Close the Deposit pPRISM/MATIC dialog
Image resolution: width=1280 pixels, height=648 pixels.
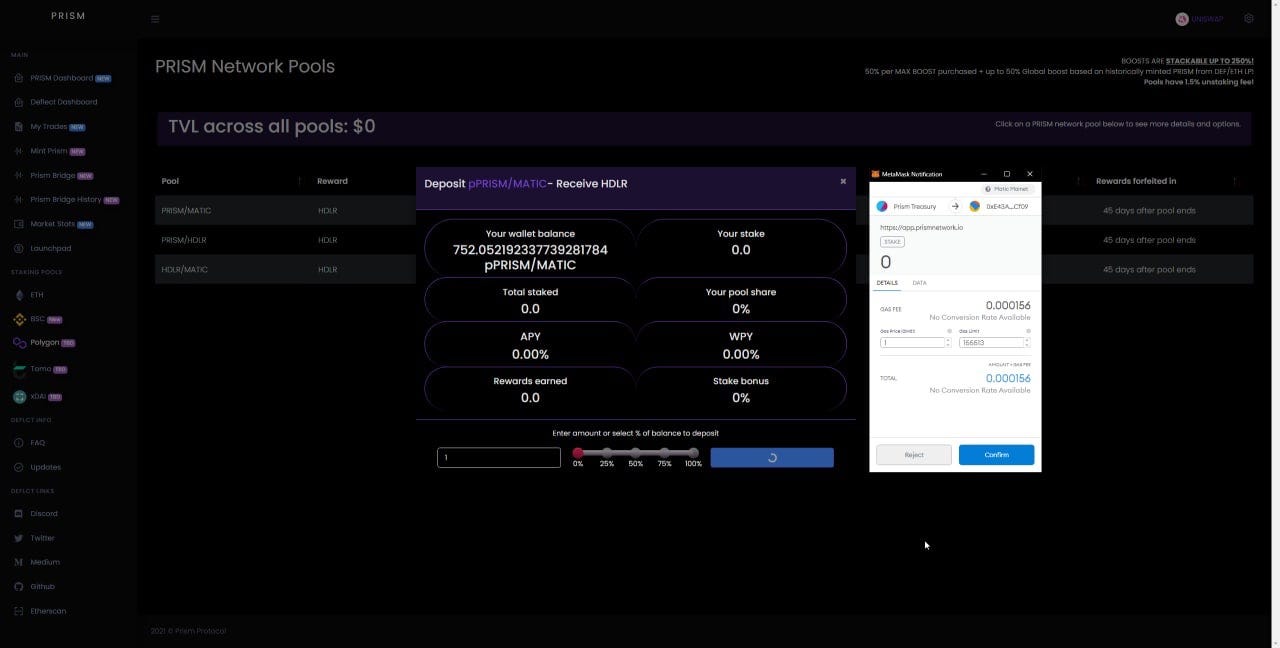(x=843, y=181)
